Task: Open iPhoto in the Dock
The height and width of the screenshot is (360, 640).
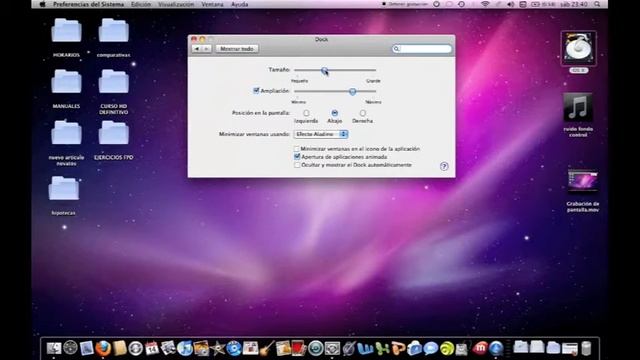Action: pyautogui.click(x=201, y=348)
